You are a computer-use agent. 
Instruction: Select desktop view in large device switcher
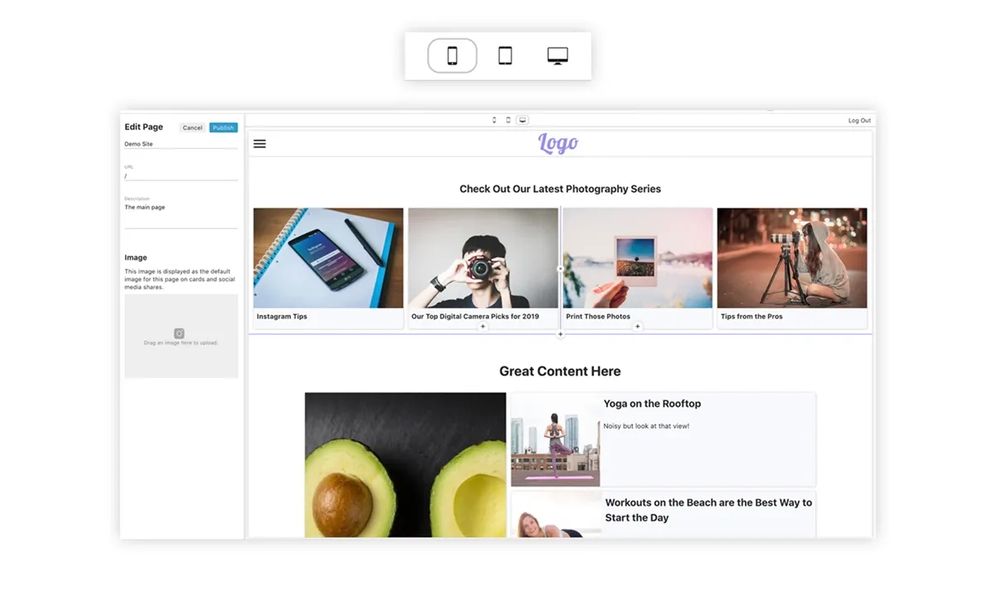[558, 56]
